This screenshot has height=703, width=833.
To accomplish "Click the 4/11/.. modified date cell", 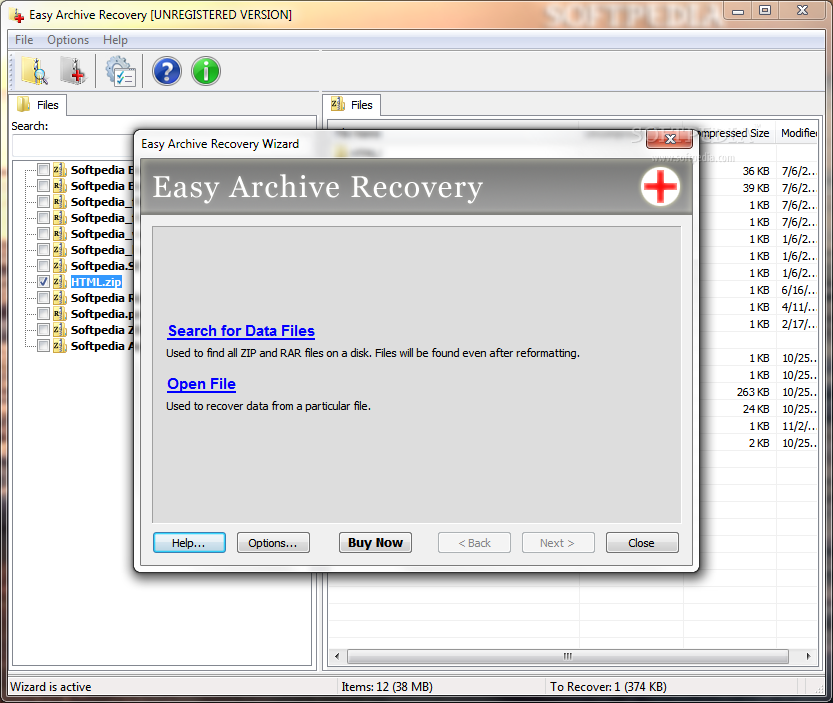I will click(798, 307).
